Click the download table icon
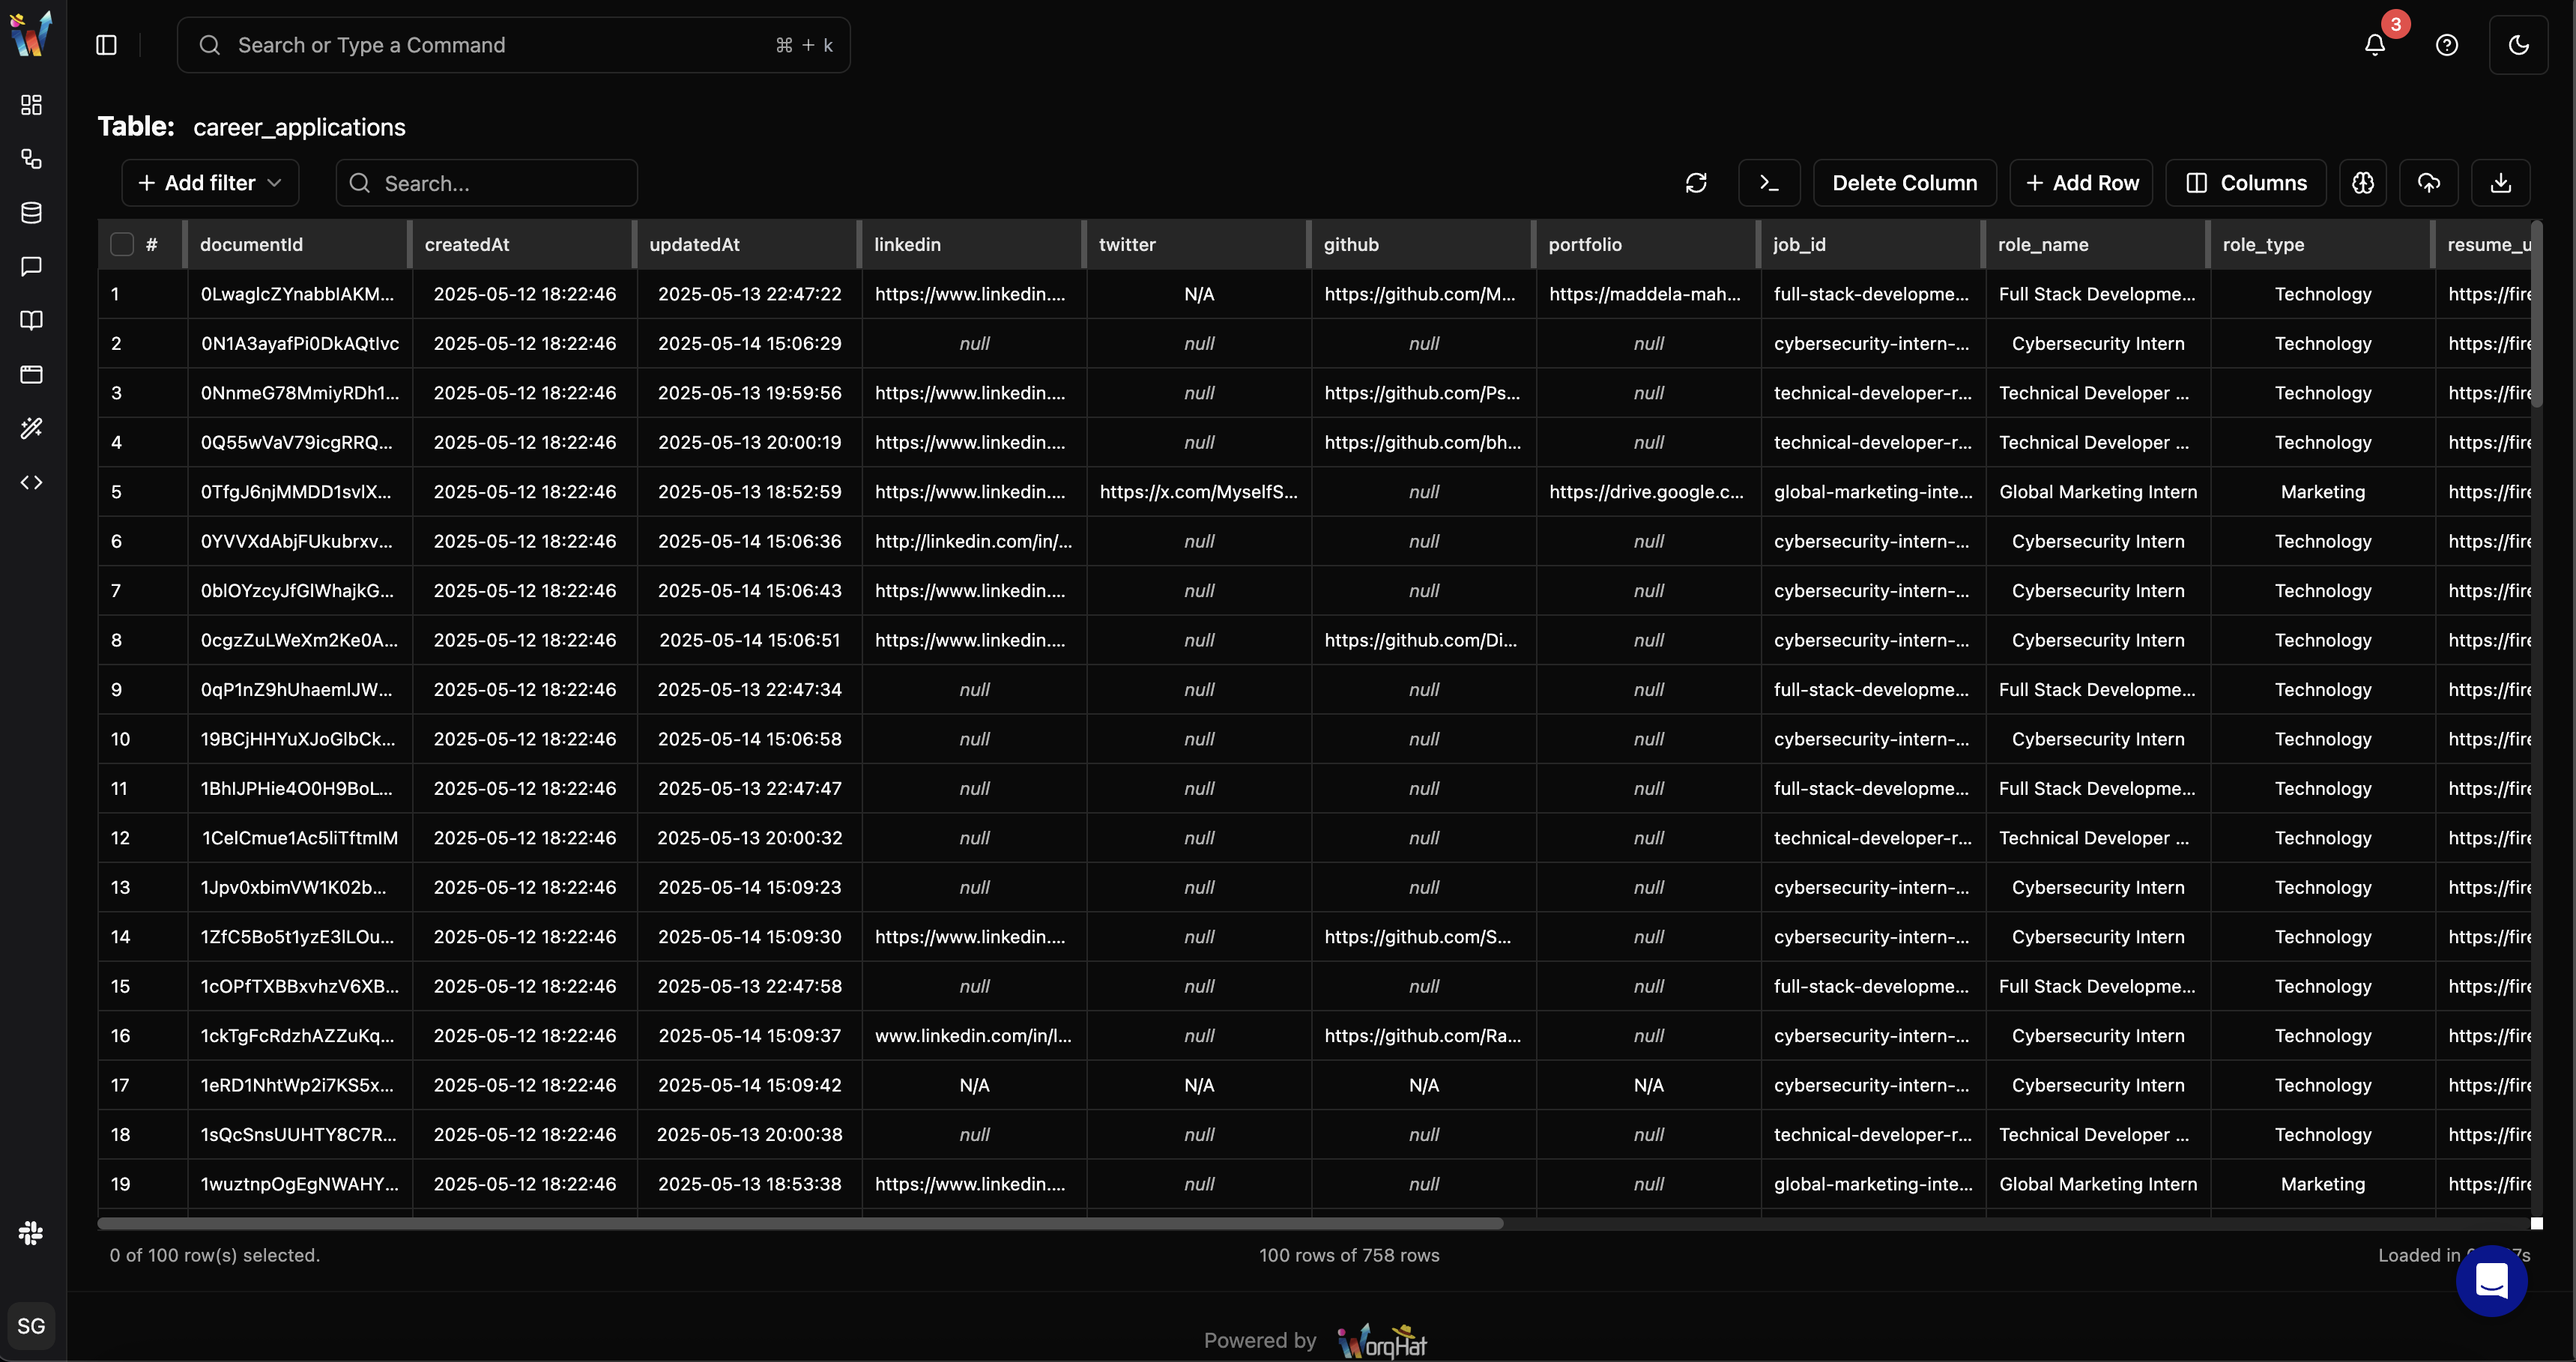The width and height of the screenshot is (2576, 1362). click(x=2500, y=183)
